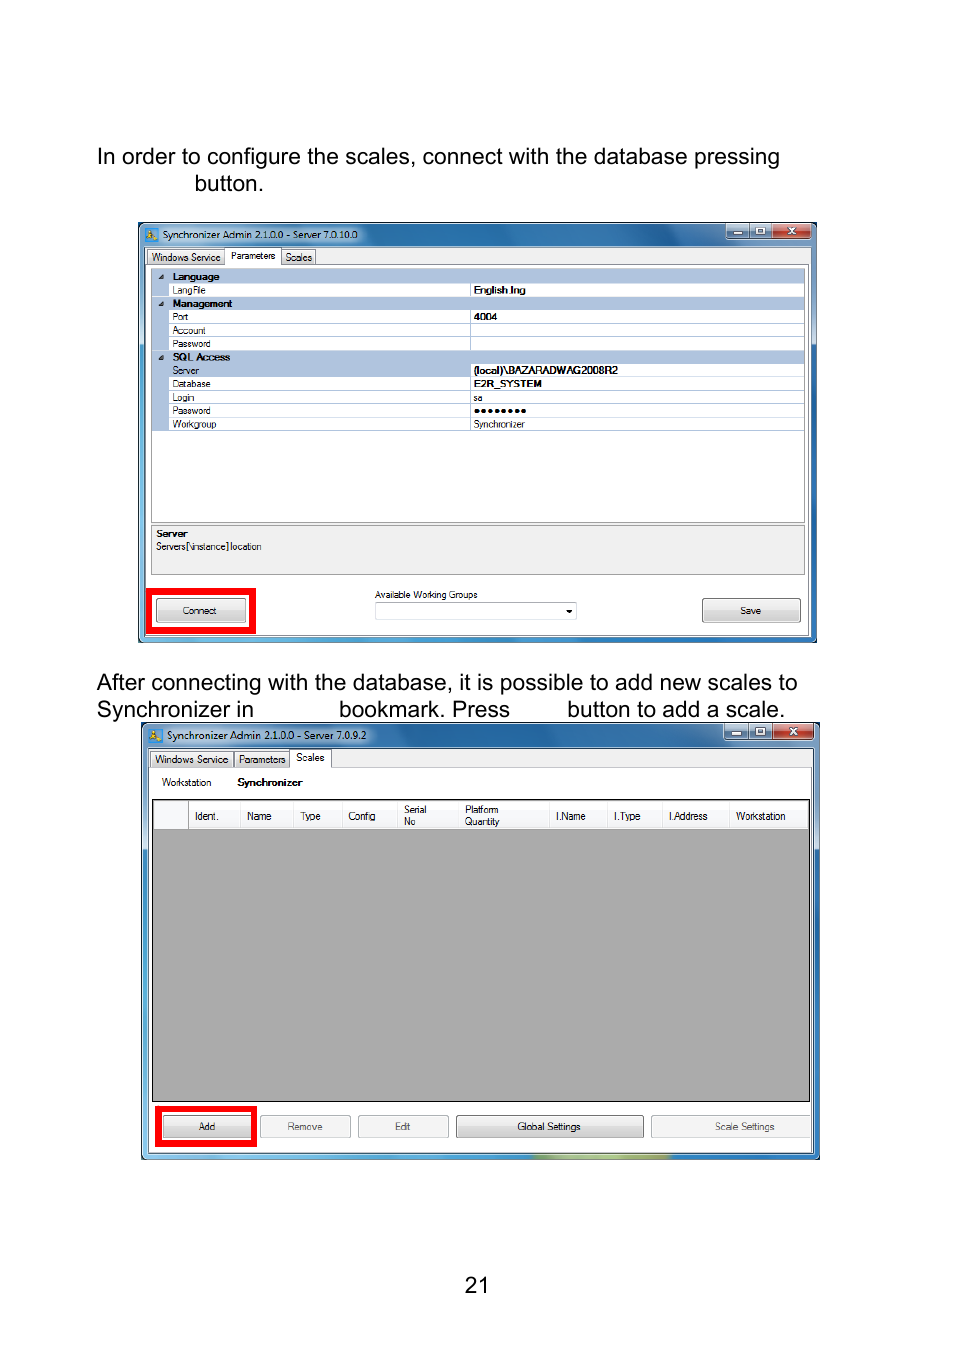
Task: Open Global Settings
Action: point(549,1127)
